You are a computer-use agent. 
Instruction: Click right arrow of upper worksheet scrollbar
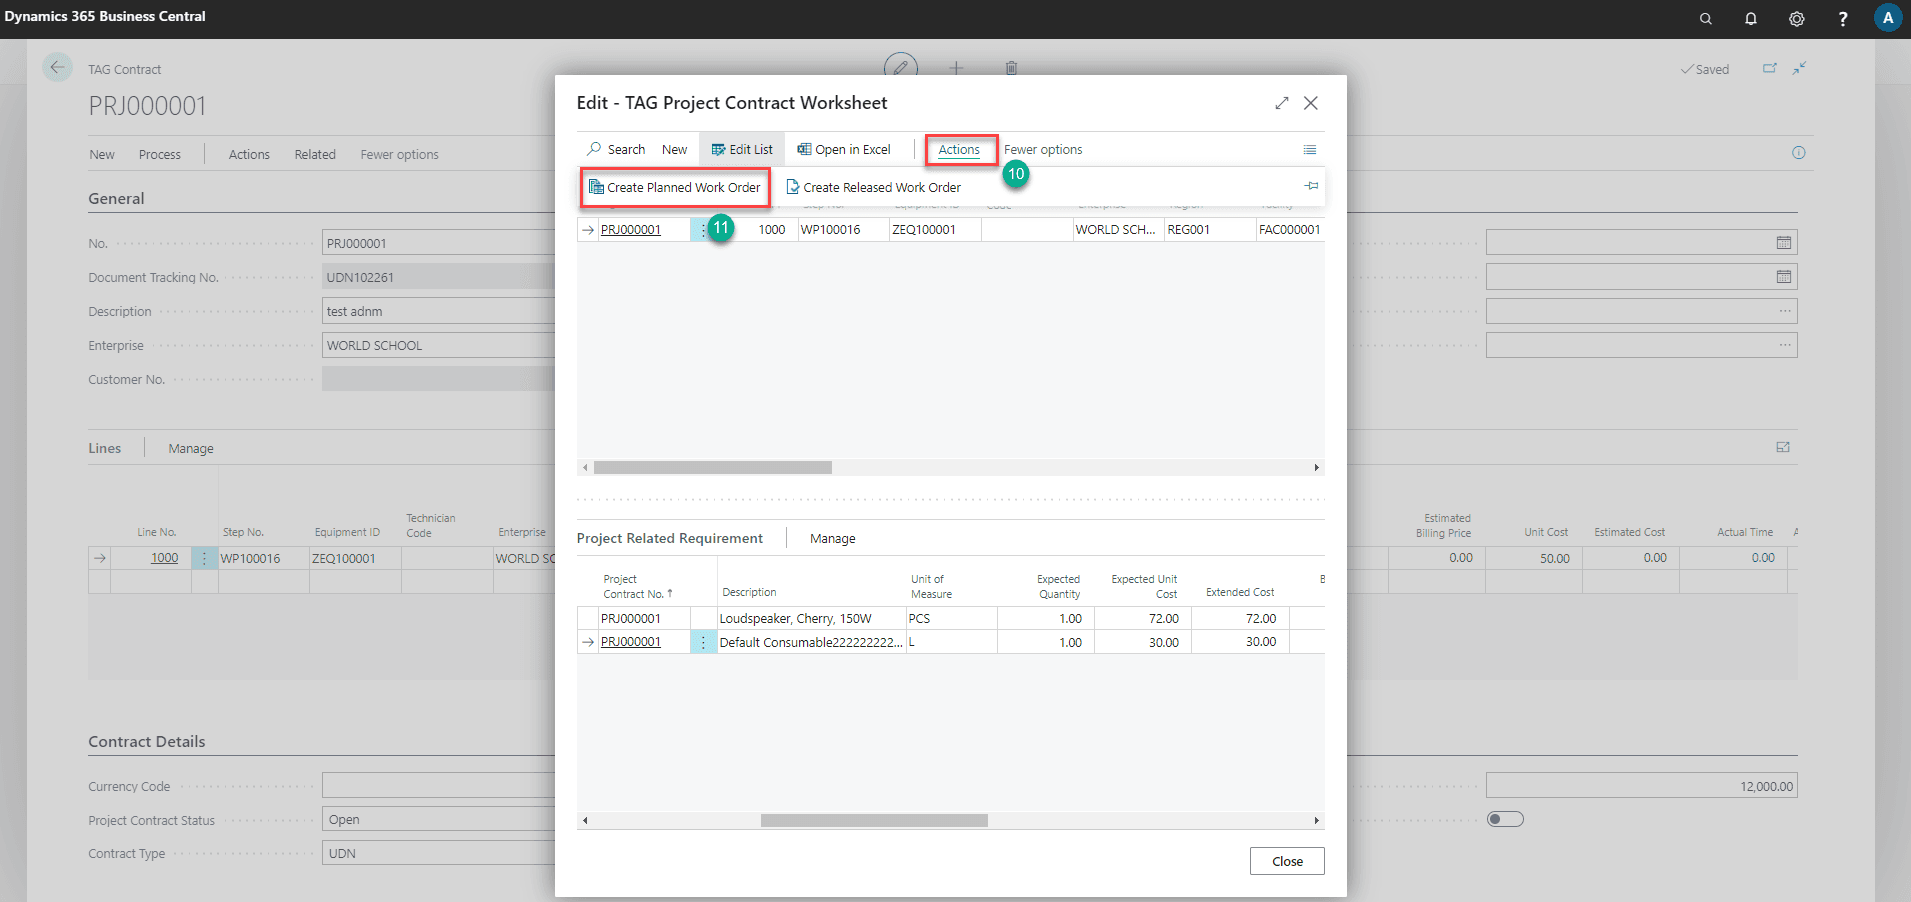[x=1316, y=468]
